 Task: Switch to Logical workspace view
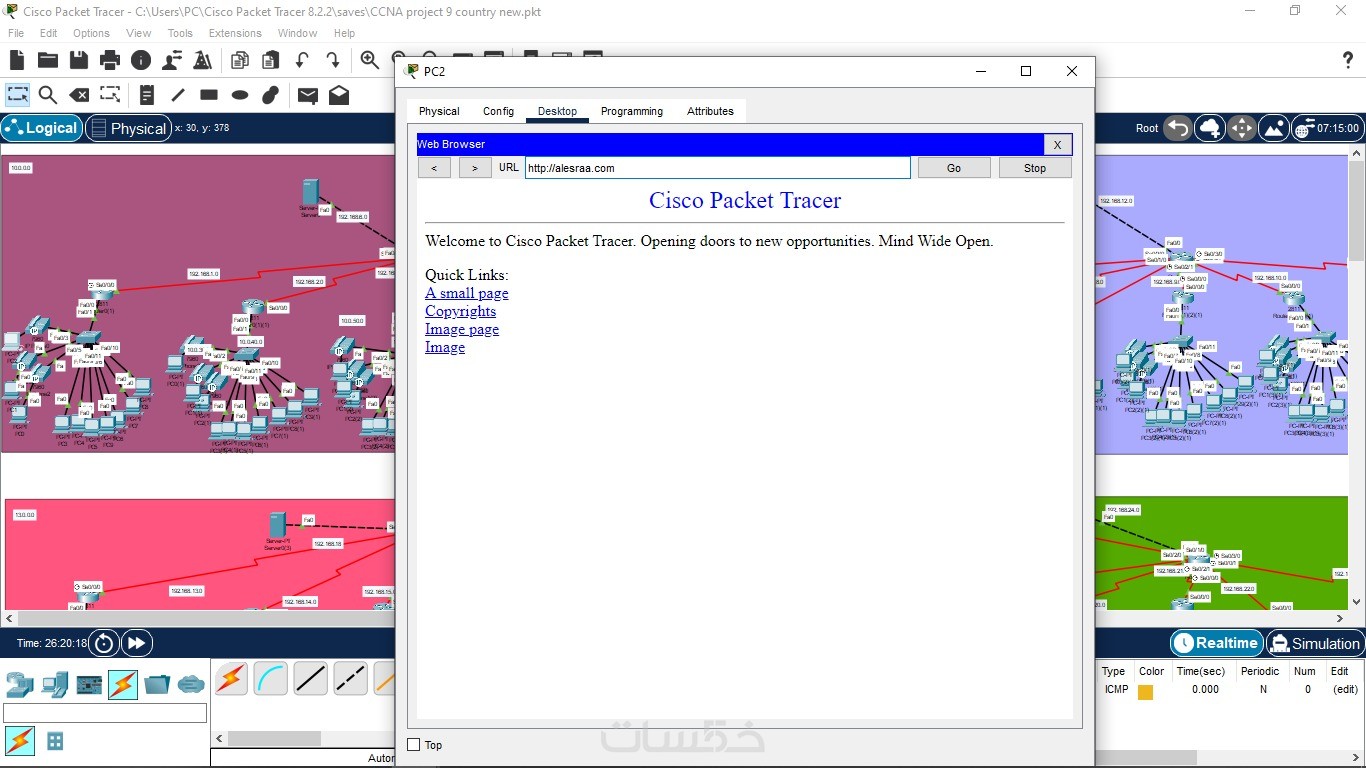[x=42, y=128]
